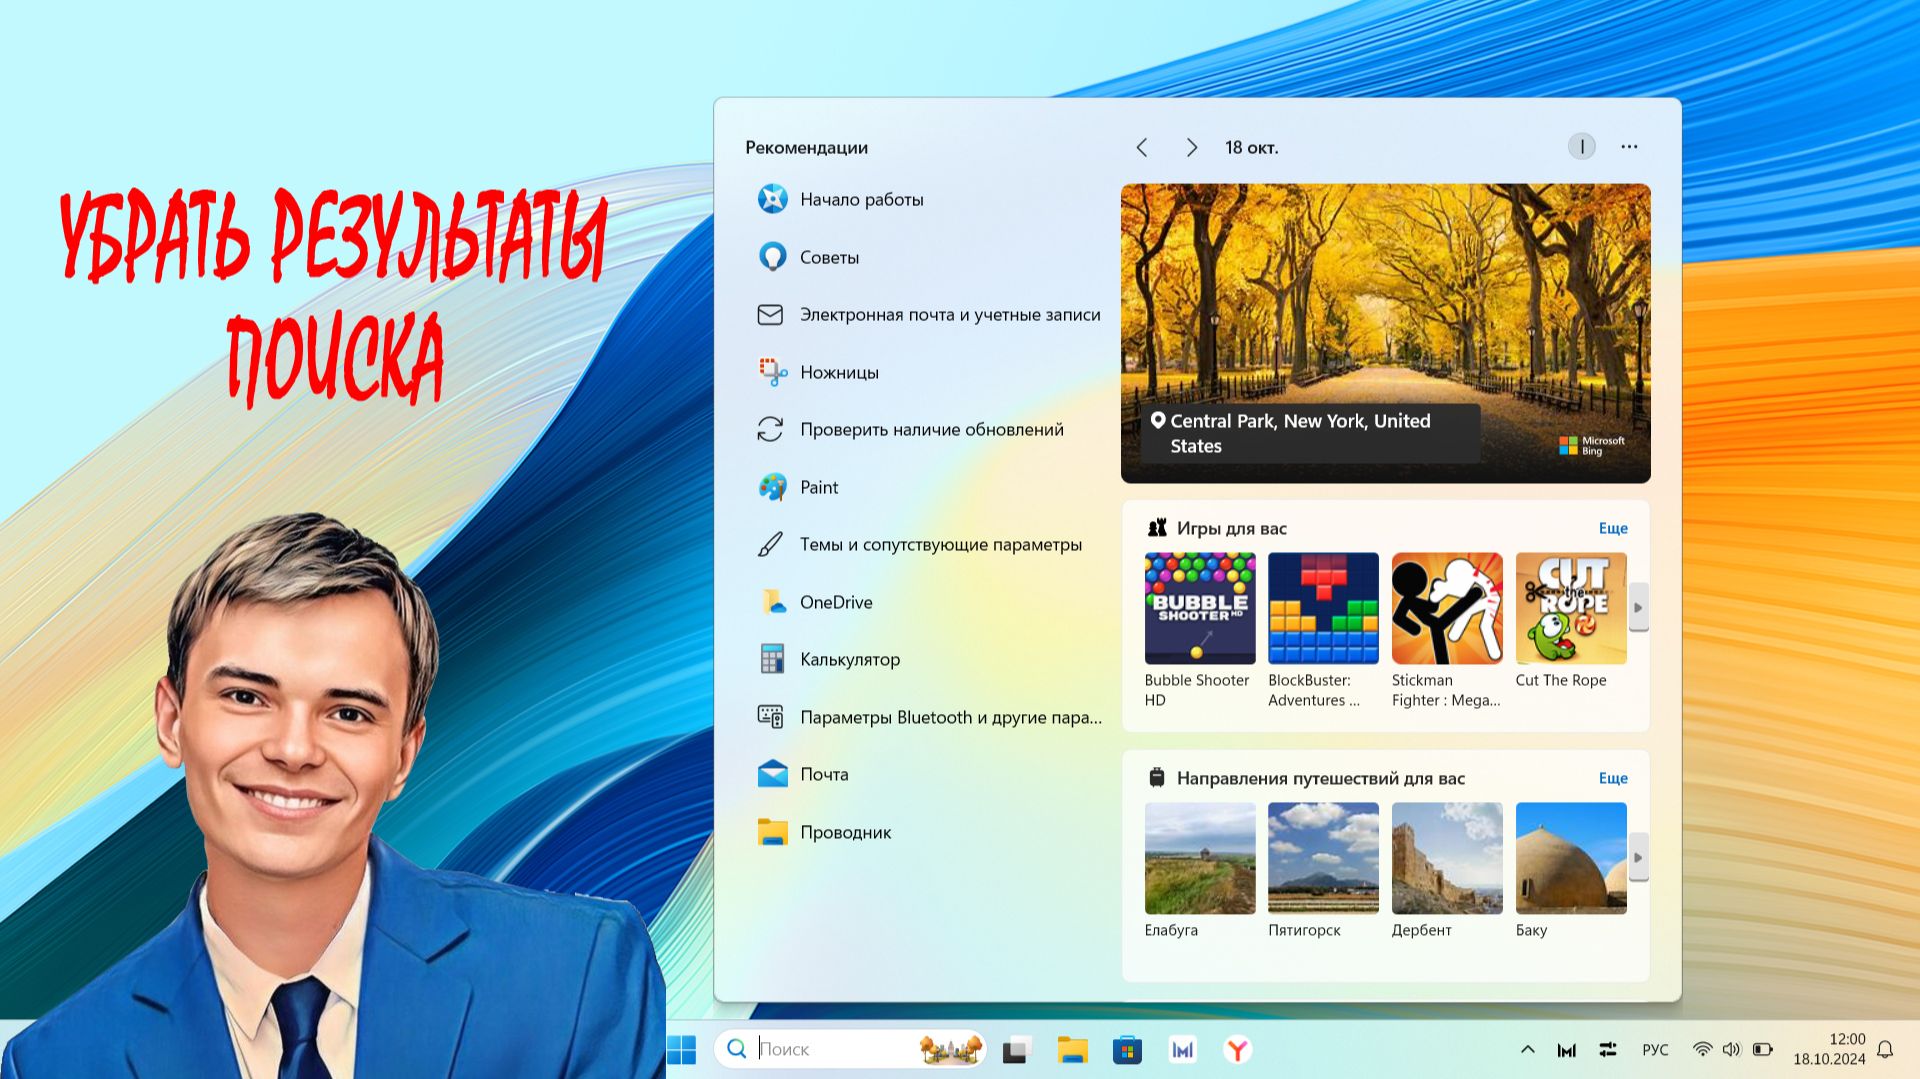Viewport: 1920px width, 1079px height.
Task: Launch Paint from recommendations
Action: pyautogui.click(x=819, y=487)
